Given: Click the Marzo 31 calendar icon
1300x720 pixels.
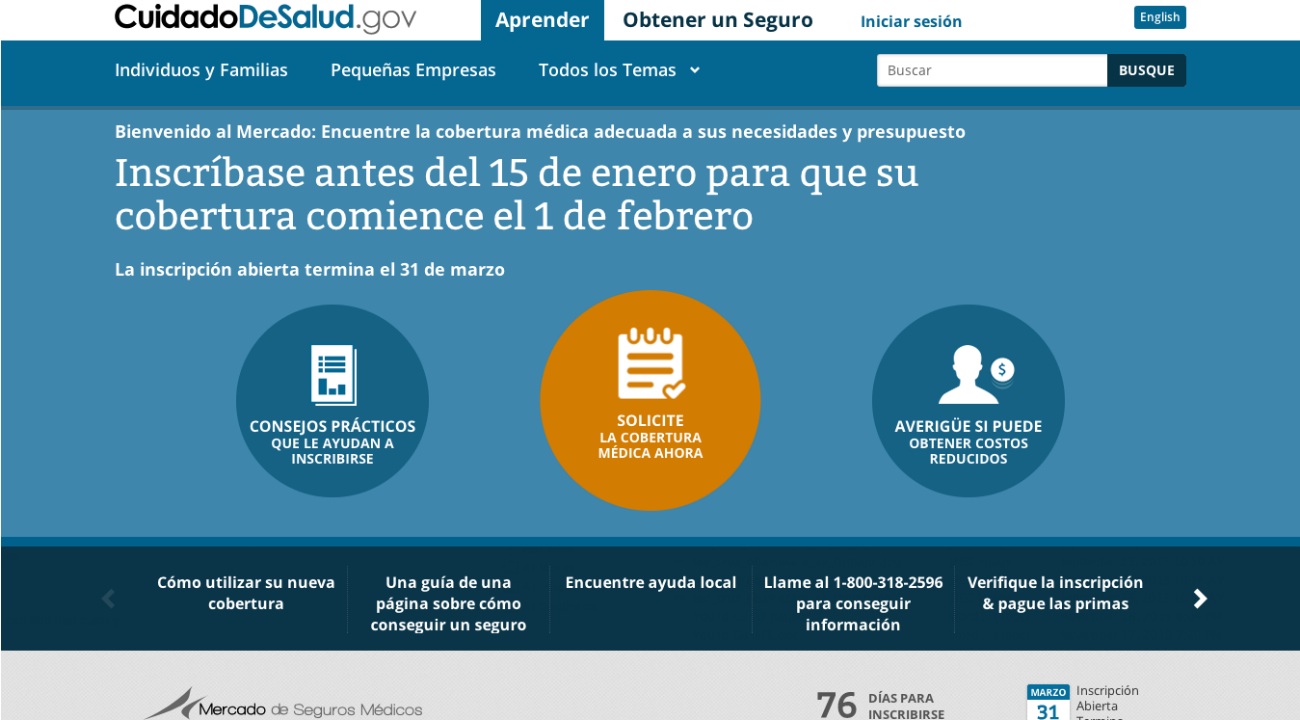Looking at the screenshot, I should click(x=1047, y=703).
